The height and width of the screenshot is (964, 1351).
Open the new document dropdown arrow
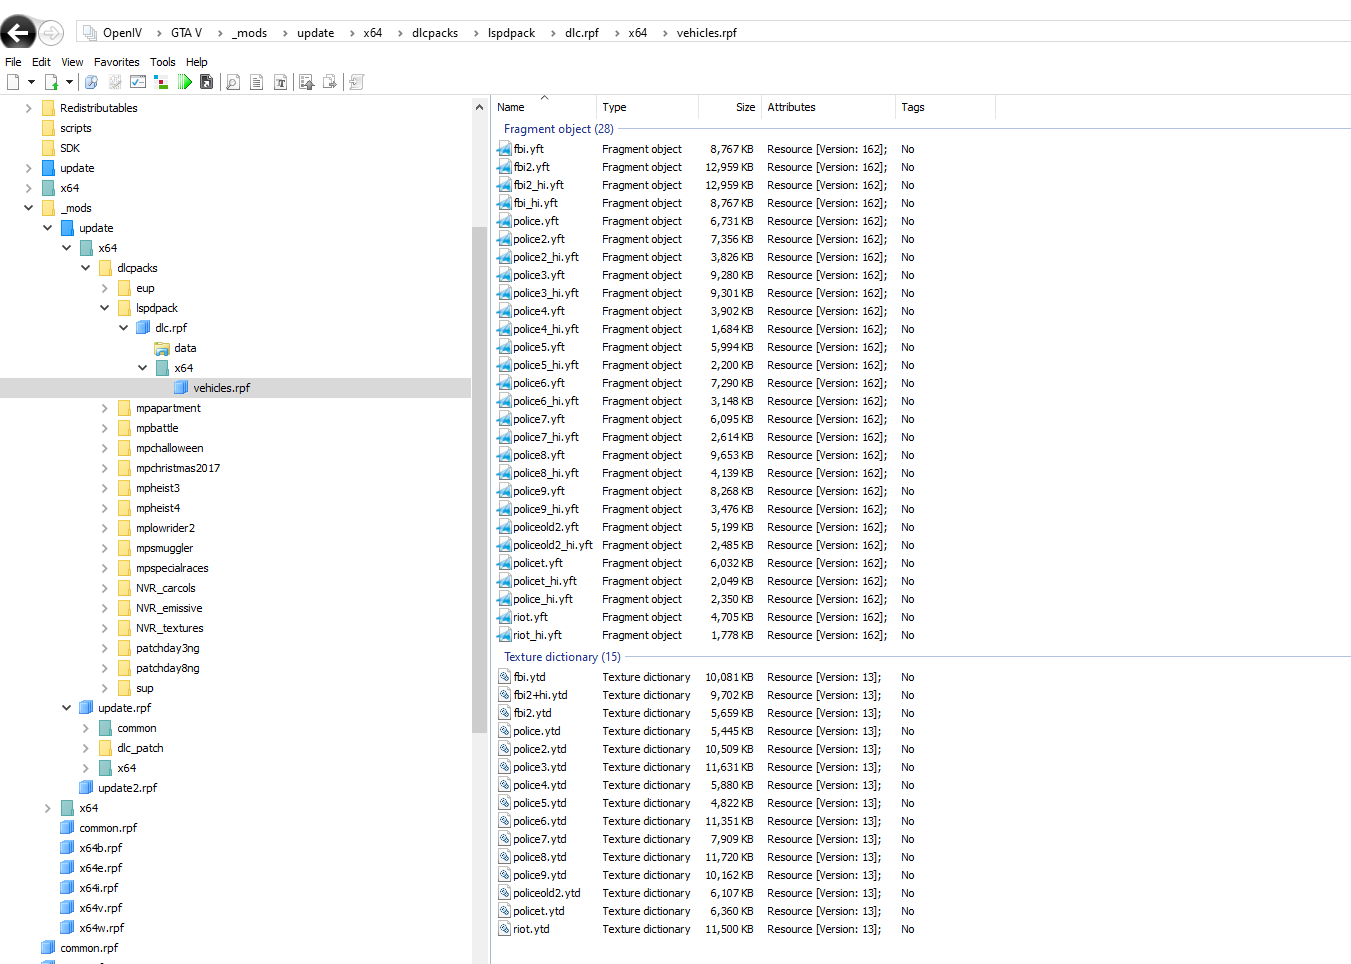pos(31,82)
